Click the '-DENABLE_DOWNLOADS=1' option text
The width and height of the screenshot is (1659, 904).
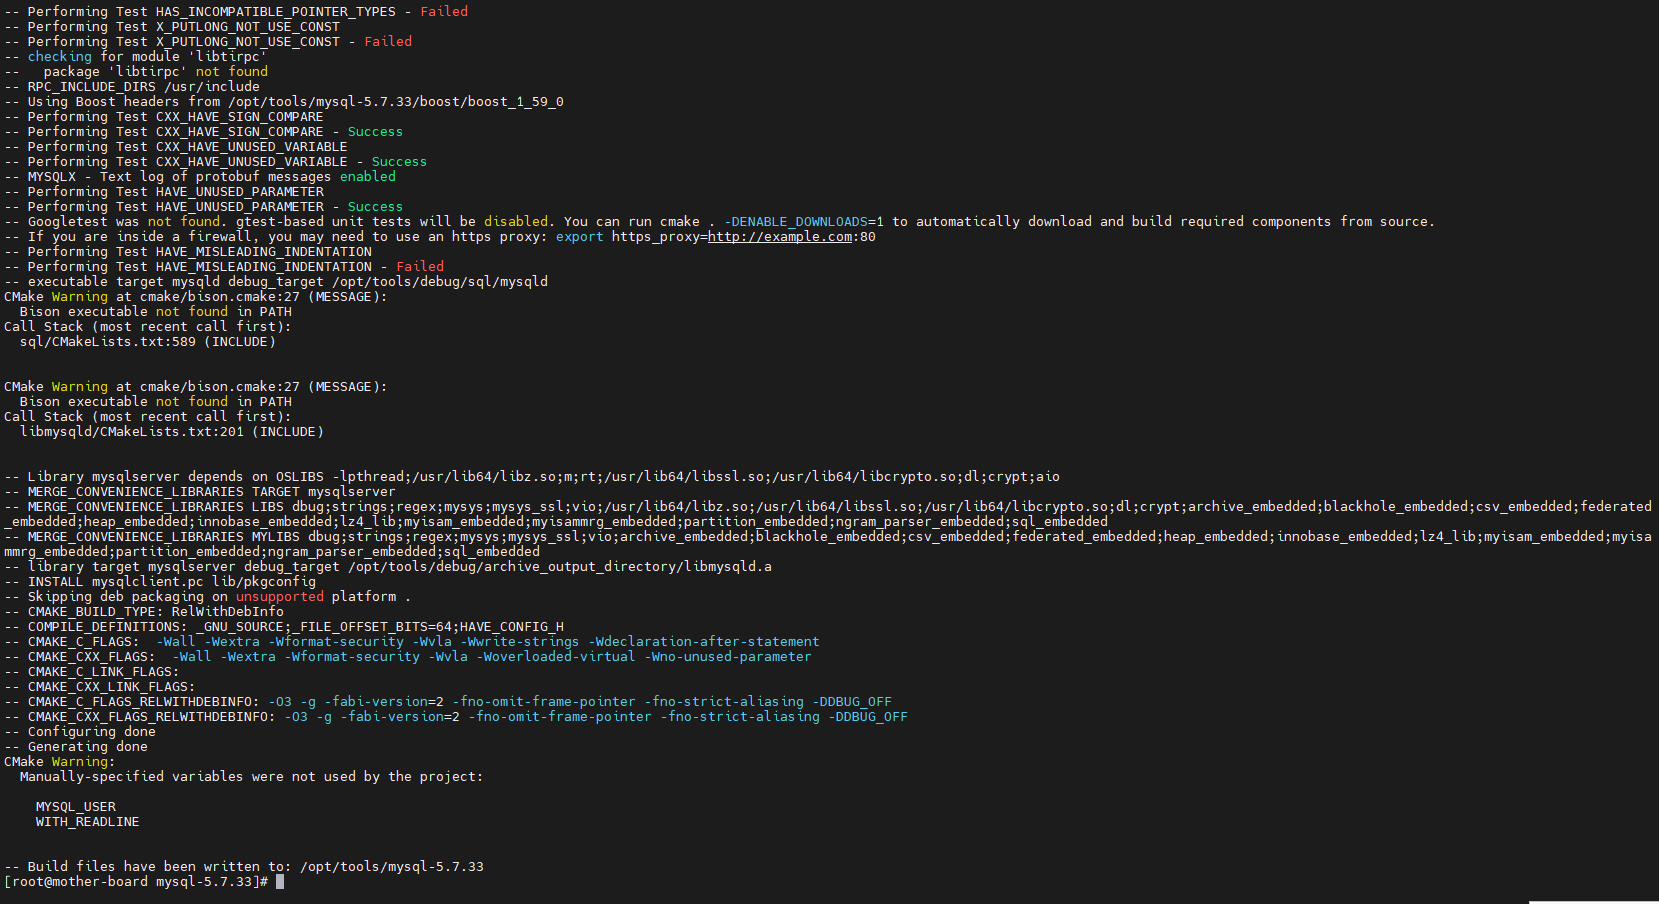(804, 222)
